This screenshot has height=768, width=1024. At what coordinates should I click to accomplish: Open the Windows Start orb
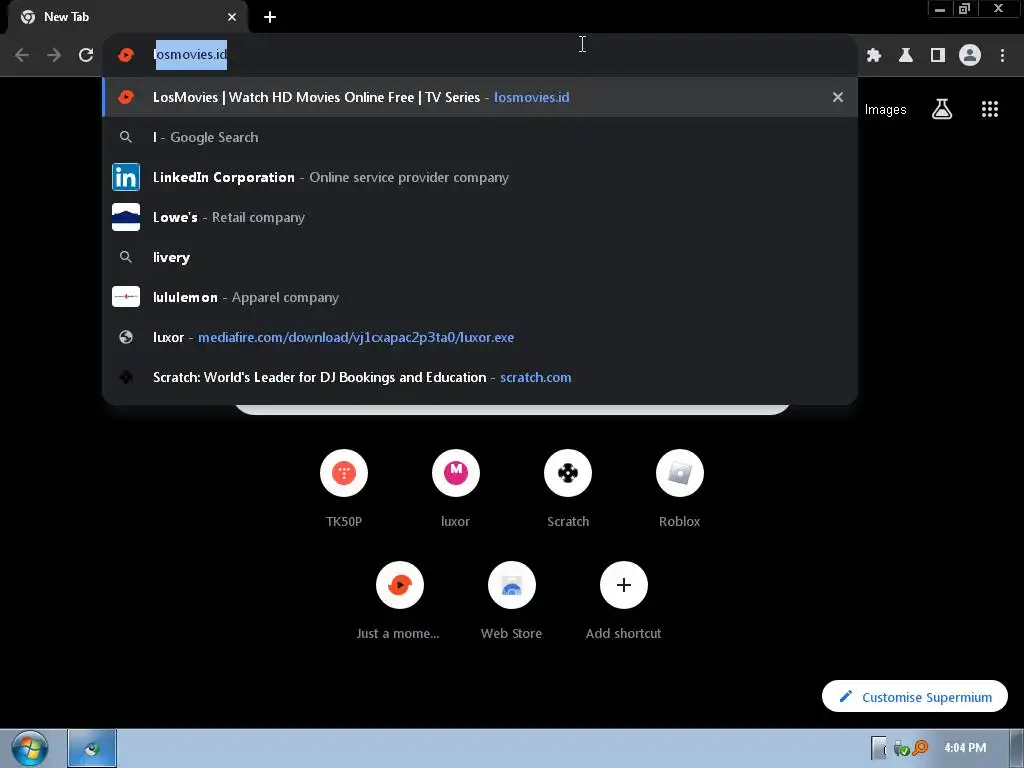(x=30, y=748)
